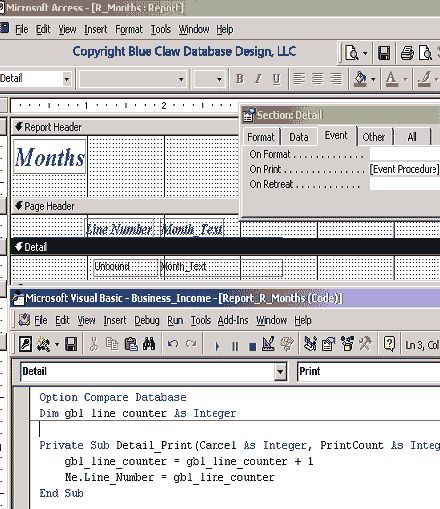Toggle Design Mode icon in VB toolbar
Image resolution: width=440 pixels, height=509 pixels.
click(268, 344)
